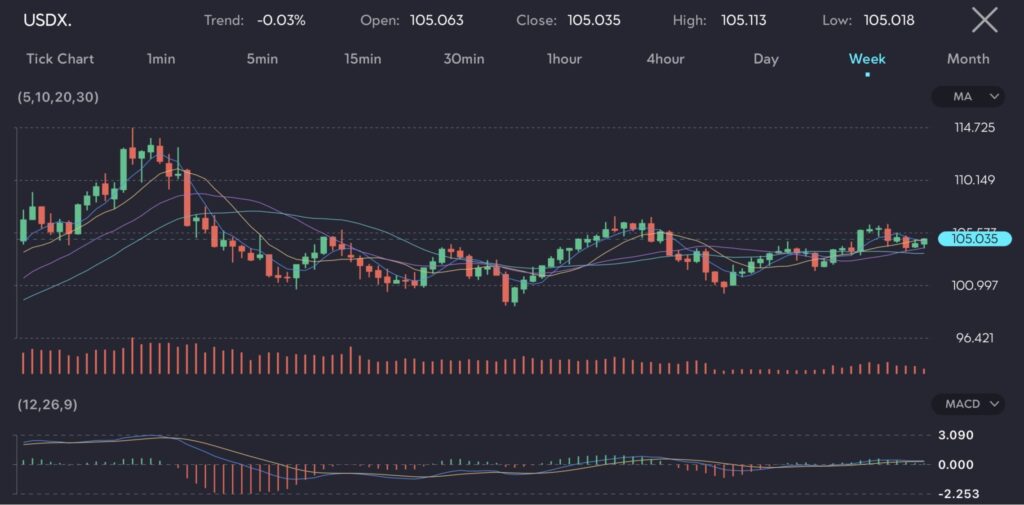
Task: Click the High value 105.113
Action: click(x=744, y=20)
